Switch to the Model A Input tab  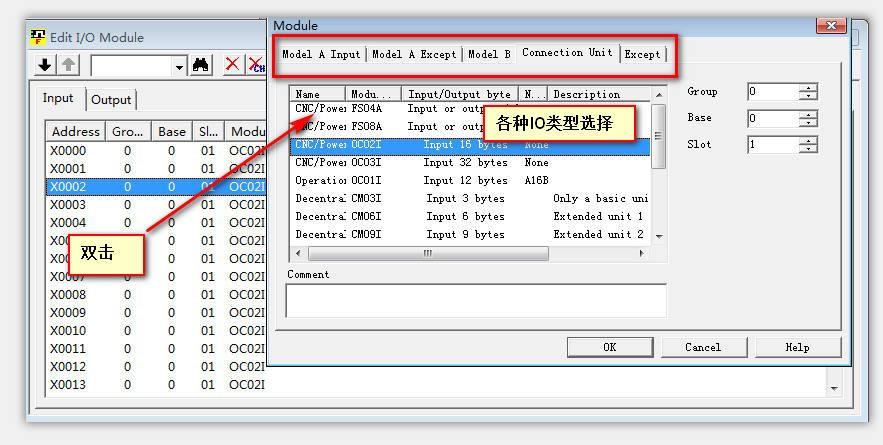tap(320, 54)
